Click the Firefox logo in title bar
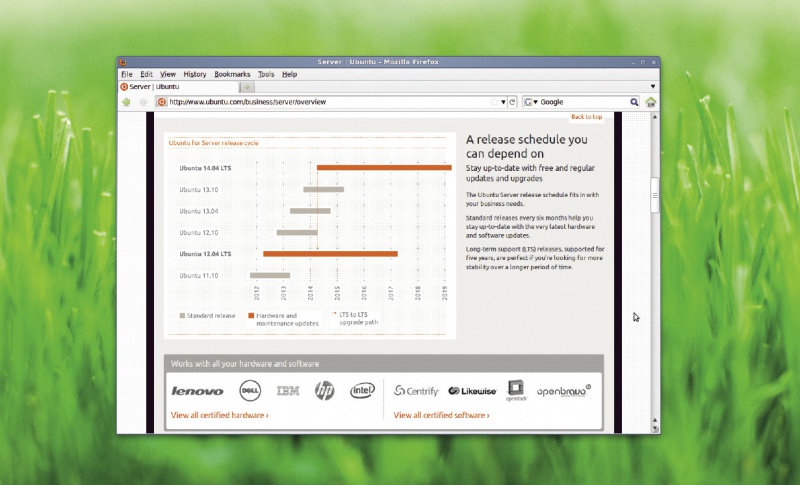800x485 pixels. click(122, 62)
